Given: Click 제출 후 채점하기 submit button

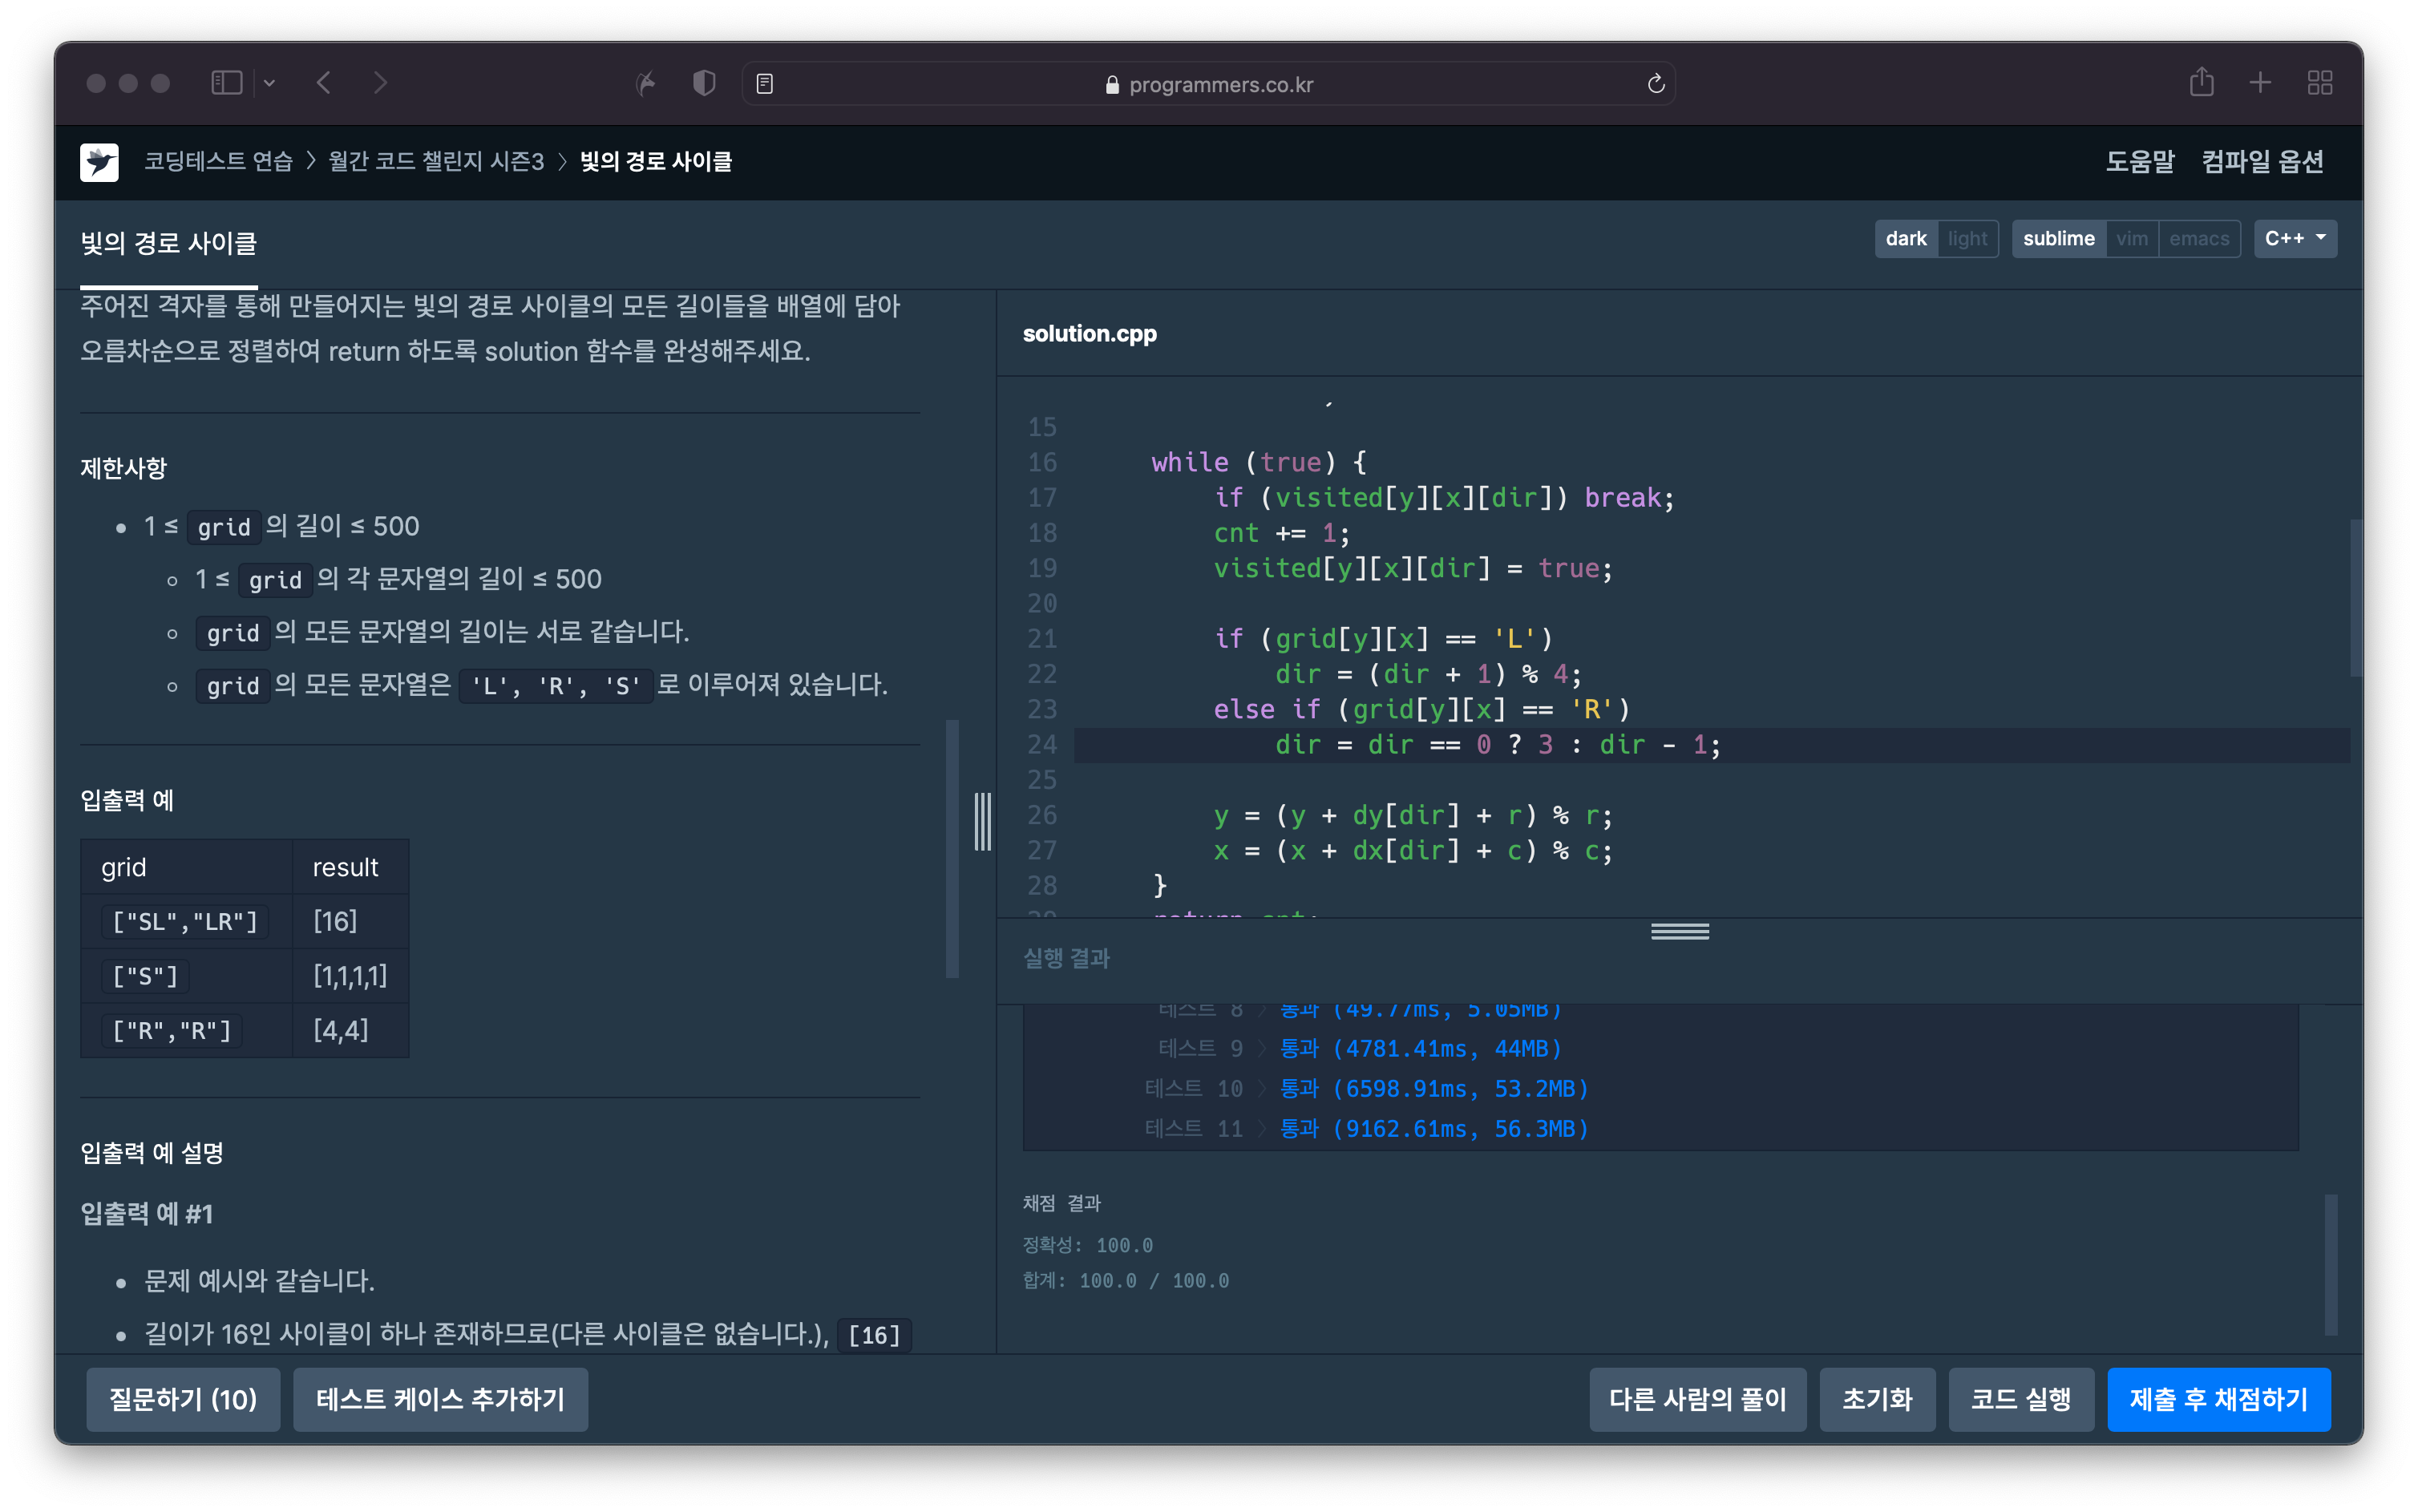Looking at the screenshot, I should [x=2218, y=1399].
